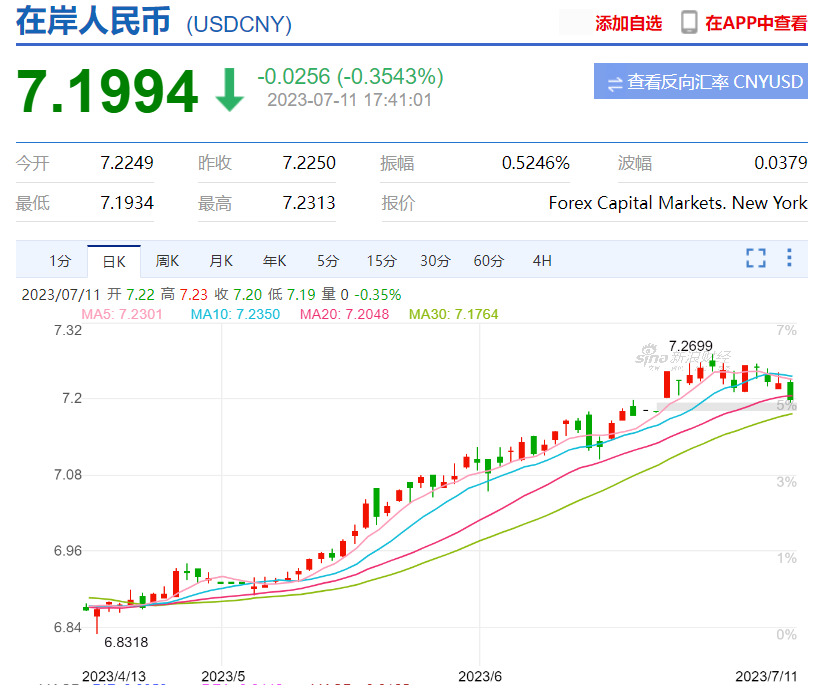Image resolution: width=827 pixels, height=685 pixels.
Task: Click 添加自选 to add to watchlist
Action: pos(628,24)
